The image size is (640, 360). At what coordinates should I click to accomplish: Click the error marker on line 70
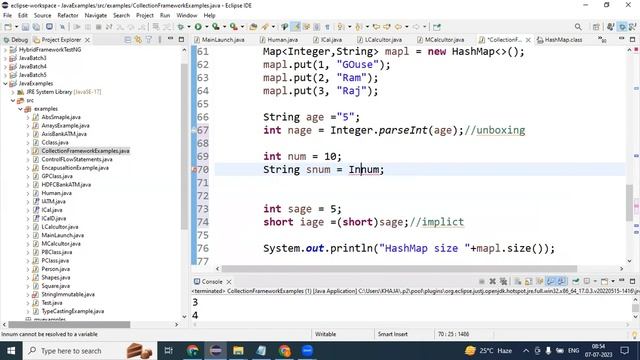[194, 170]
